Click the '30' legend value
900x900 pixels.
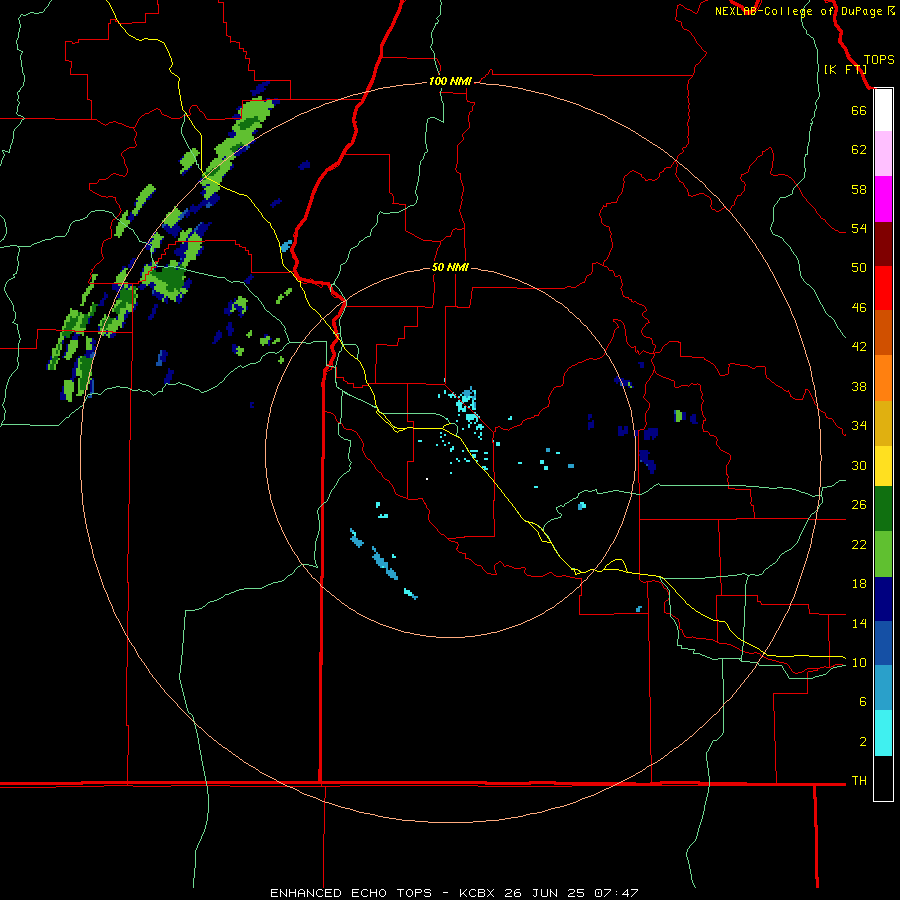pos(859,465)
